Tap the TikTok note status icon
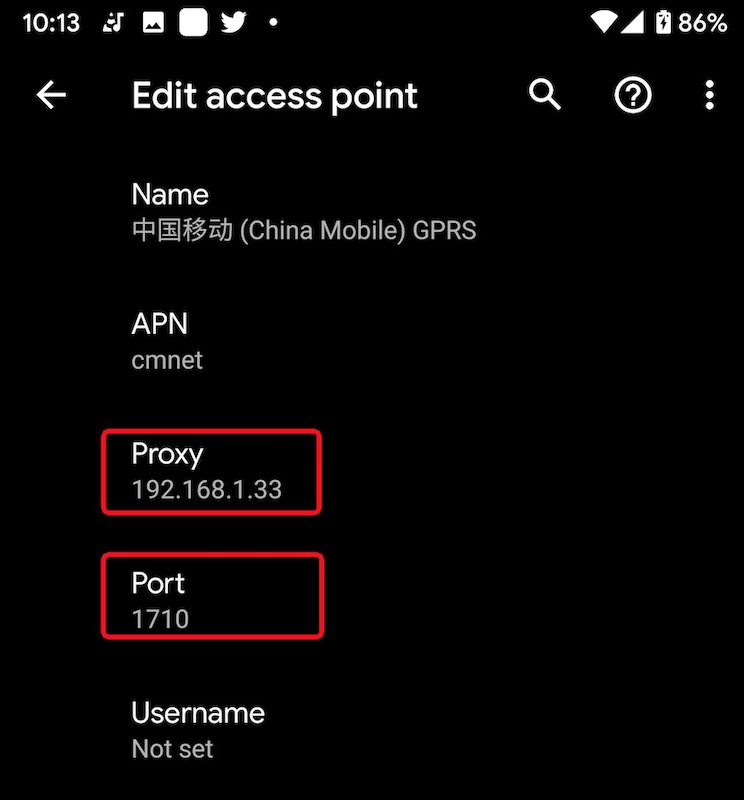The width and height of the screenshot is (744, 800). [x=113, y=23]
